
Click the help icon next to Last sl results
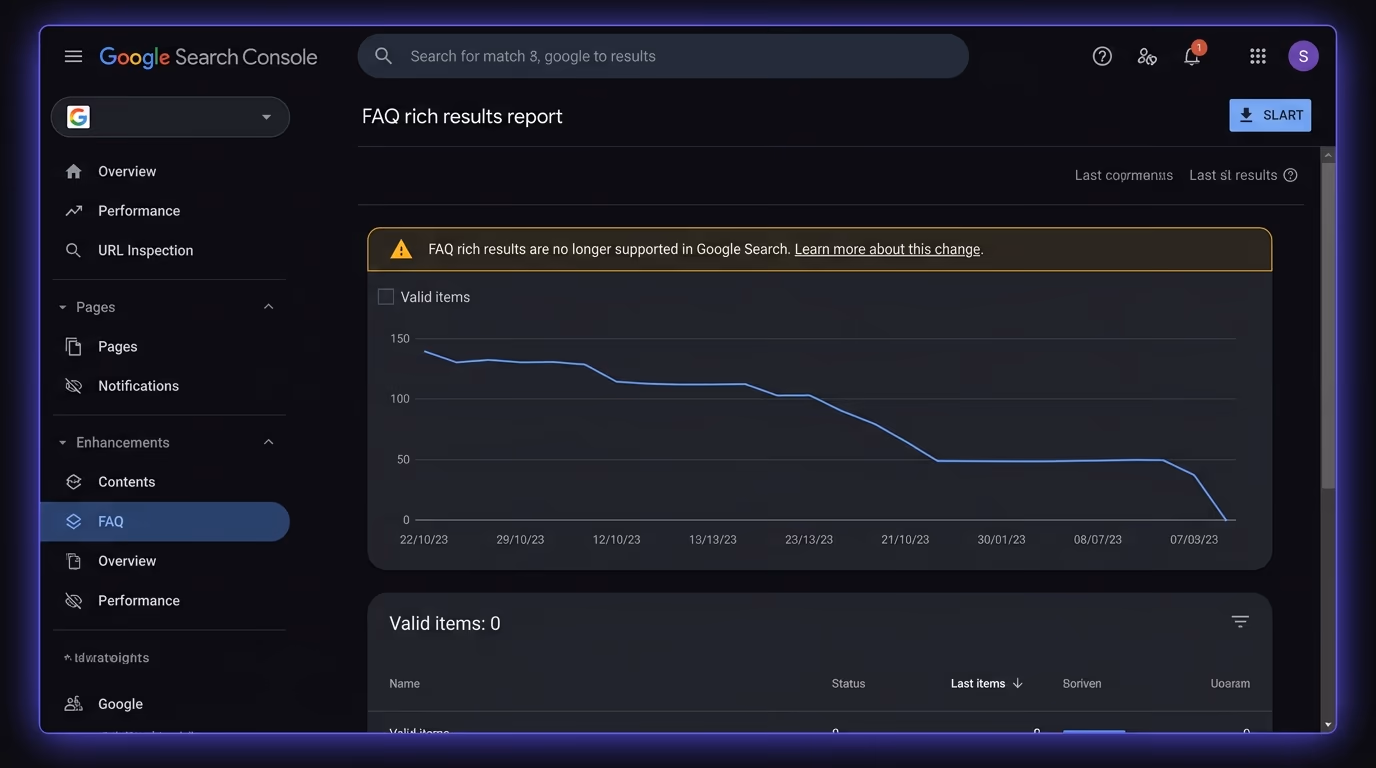click(x=1290, y=175)
